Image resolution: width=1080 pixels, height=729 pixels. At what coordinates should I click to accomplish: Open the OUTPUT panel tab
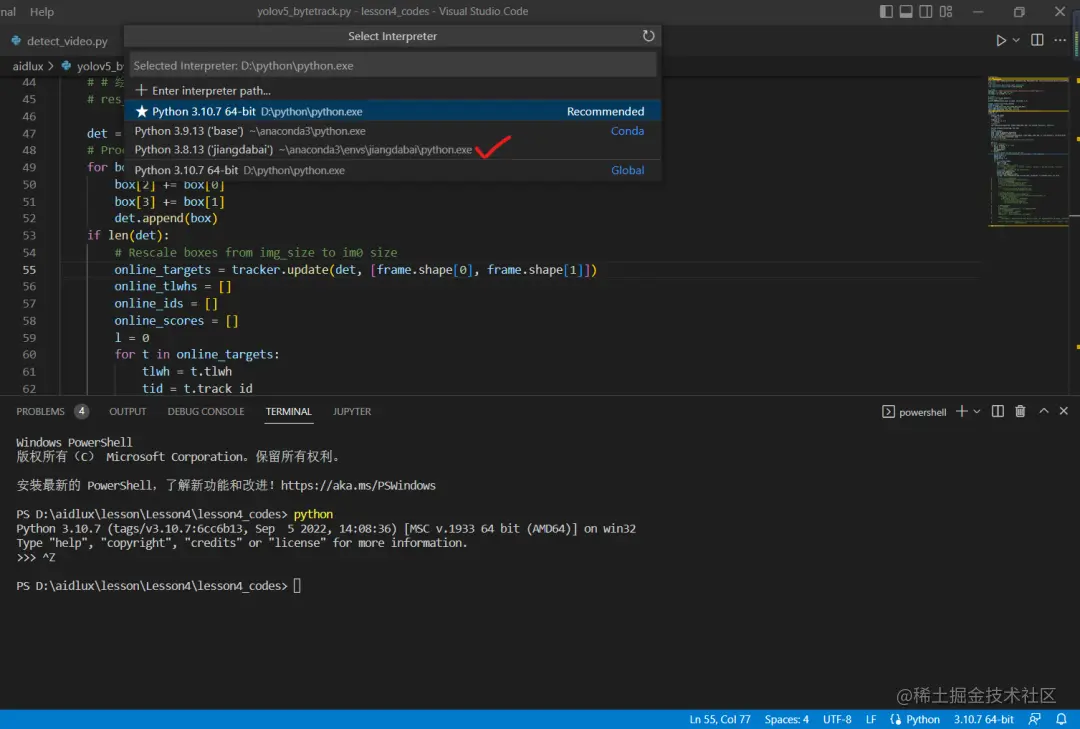click(x=127, y=411)
